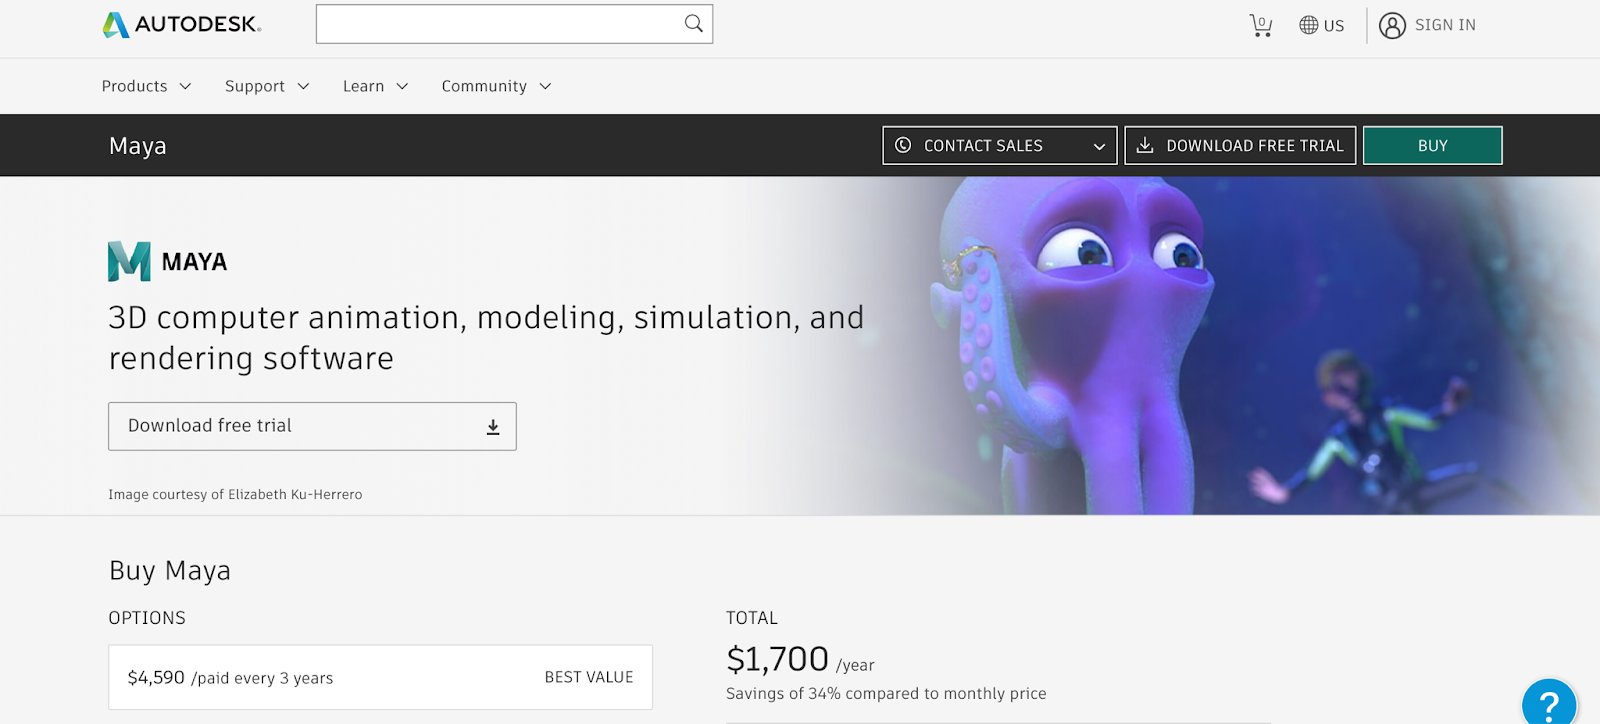Screen dimensions: 1600x724
Task: Click the '3D computer animation' headline
Action: pos(486,337)
